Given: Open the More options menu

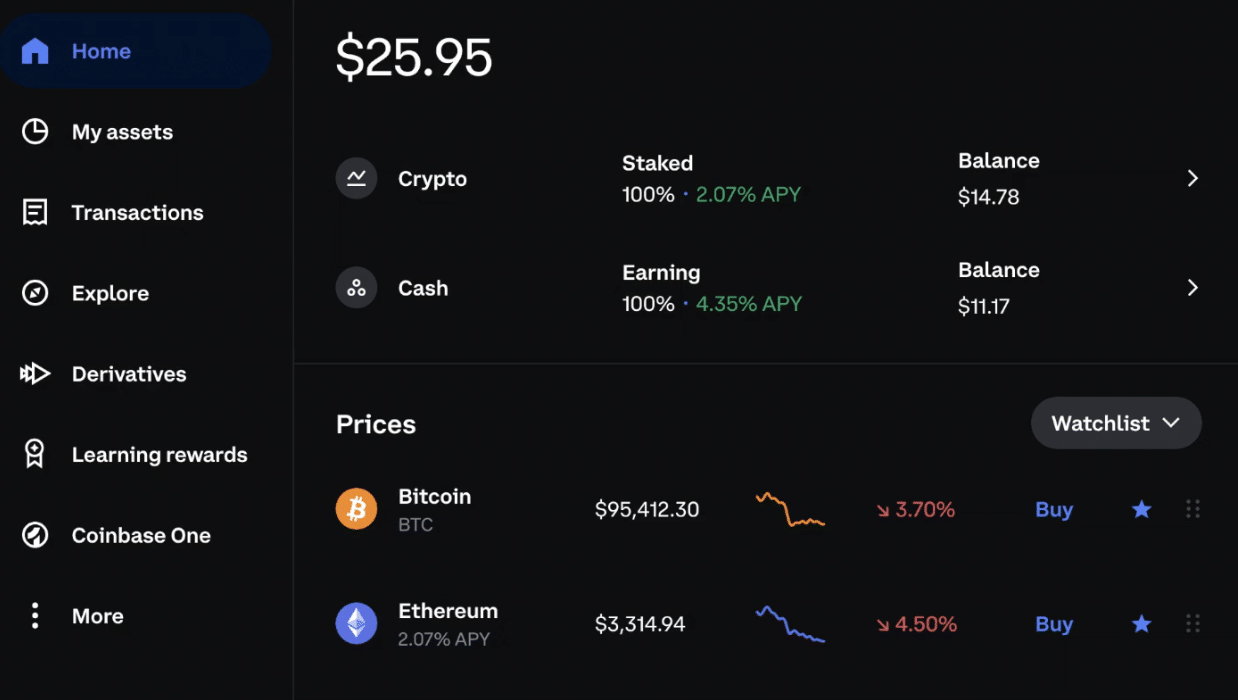Looking at the screenshot, I should click(35, 616).
